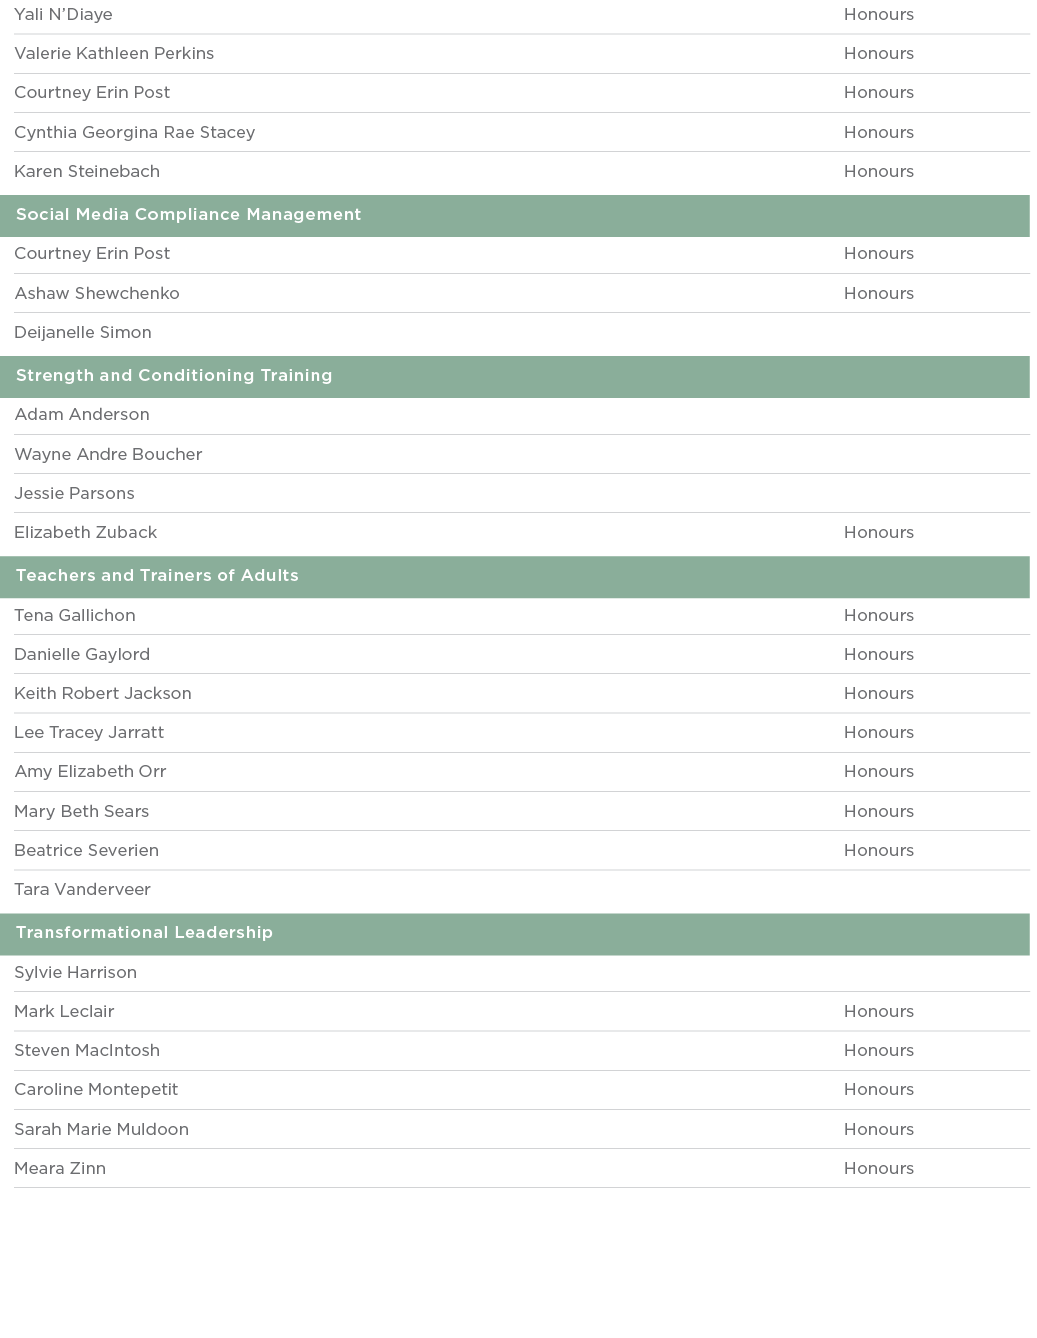Click the Honours label beside Mary Beth Sears

pos(878,812)
